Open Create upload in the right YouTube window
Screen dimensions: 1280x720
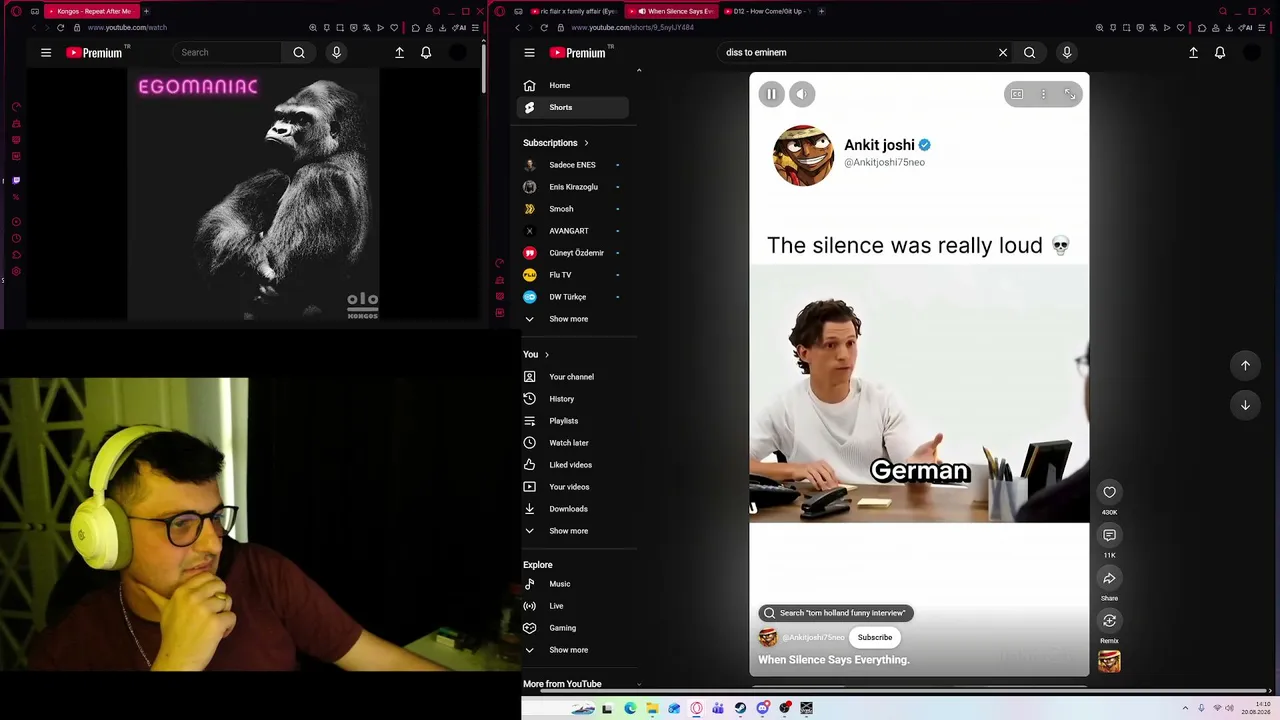(1193, 52)
